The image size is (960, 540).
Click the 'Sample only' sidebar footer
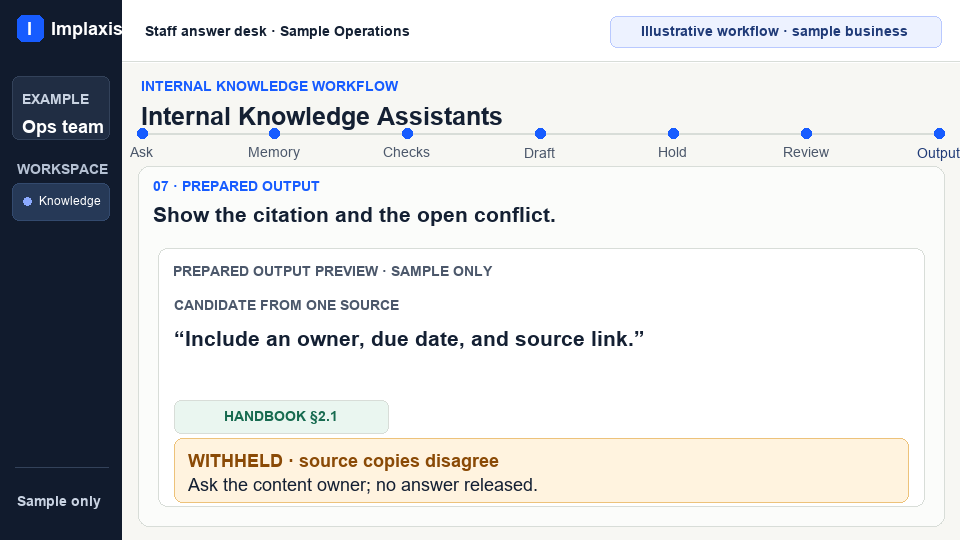tap(59, 501)
